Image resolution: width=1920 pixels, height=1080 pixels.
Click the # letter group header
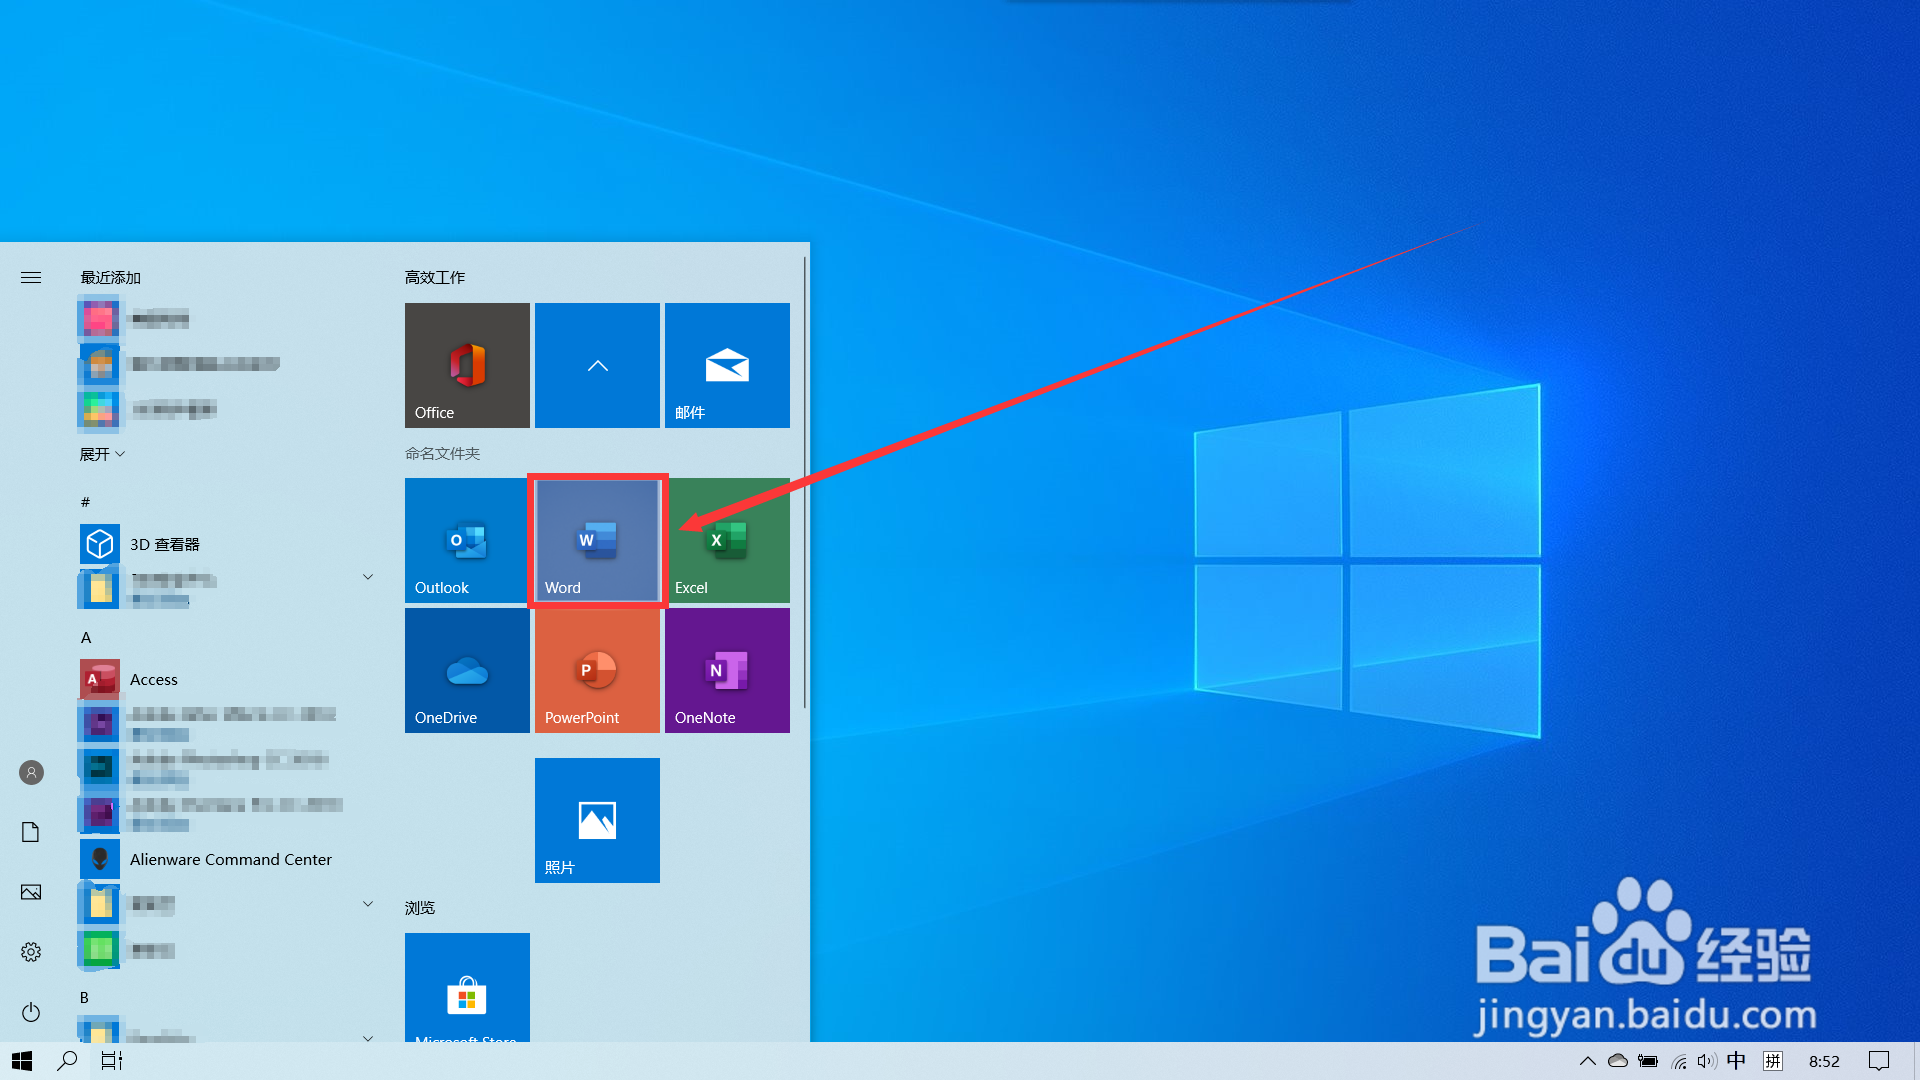(x=85, y=502)
